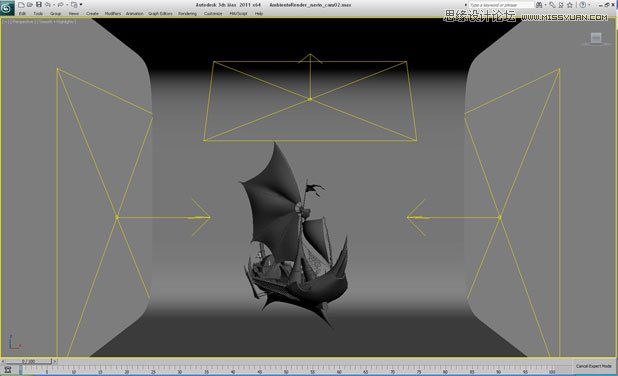Open the Rendering menu
The height and width of the screenshot is (376, 618).
(187, 13)
